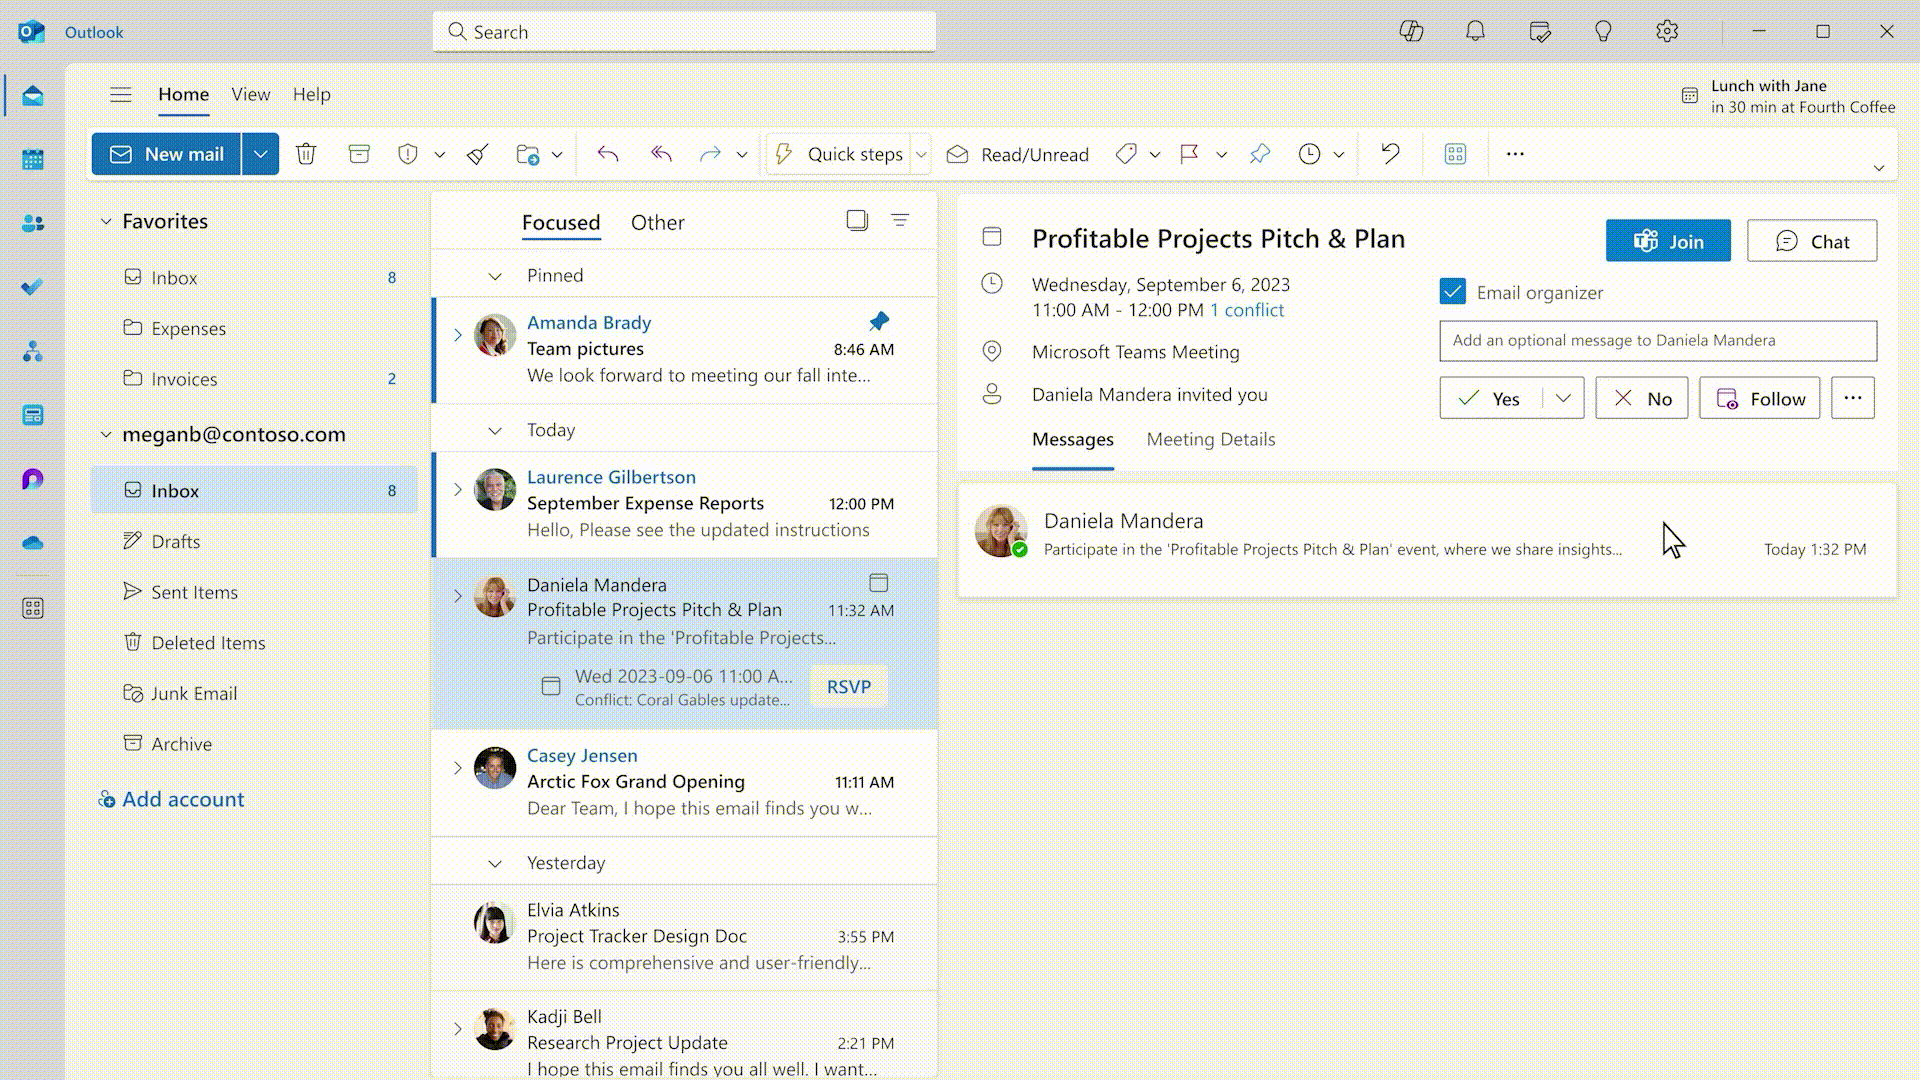
Task: Switch to the Meeting Details tab
Action: coord(1209,439)
